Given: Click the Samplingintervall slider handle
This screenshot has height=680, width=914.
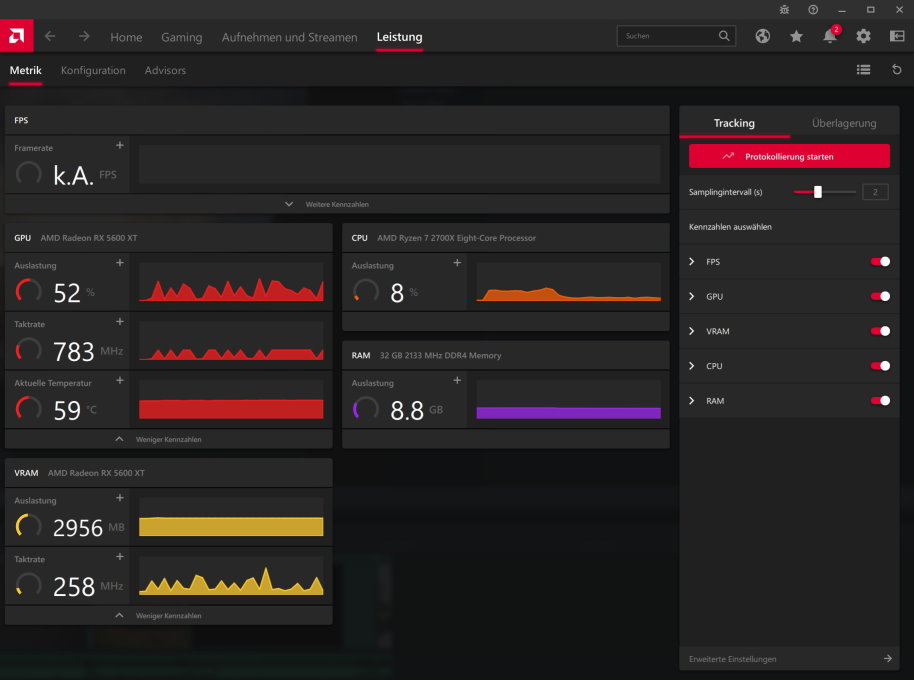Looking at the screenshot, I should tap(818, 192).
